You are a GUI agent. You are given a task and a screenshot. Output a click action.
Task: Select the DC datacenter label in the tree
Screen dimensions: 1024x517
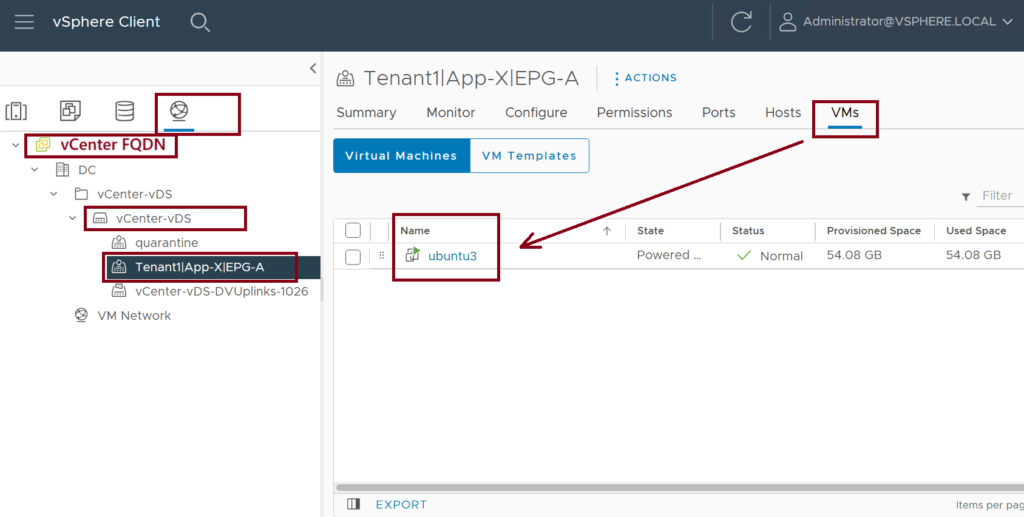87,170
